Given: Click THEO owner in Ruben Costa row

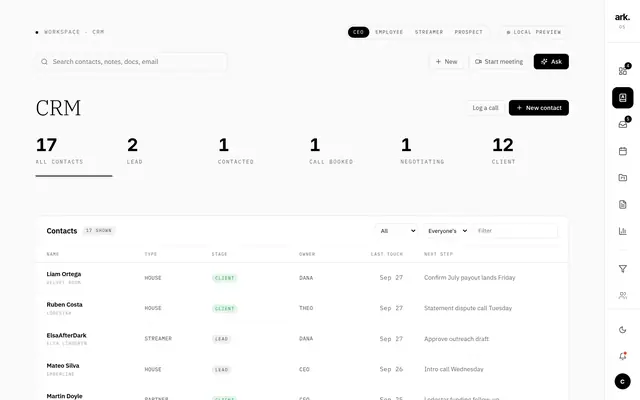Looking at the screenshot, I should [306, 308].
